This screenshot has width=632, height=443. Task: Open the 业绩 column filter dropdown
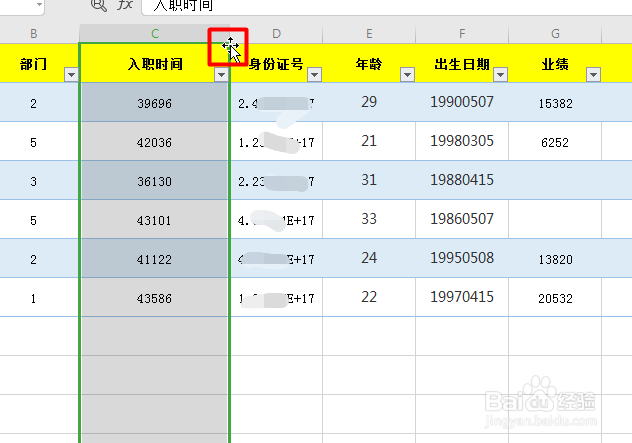click(x=593, y=75)
